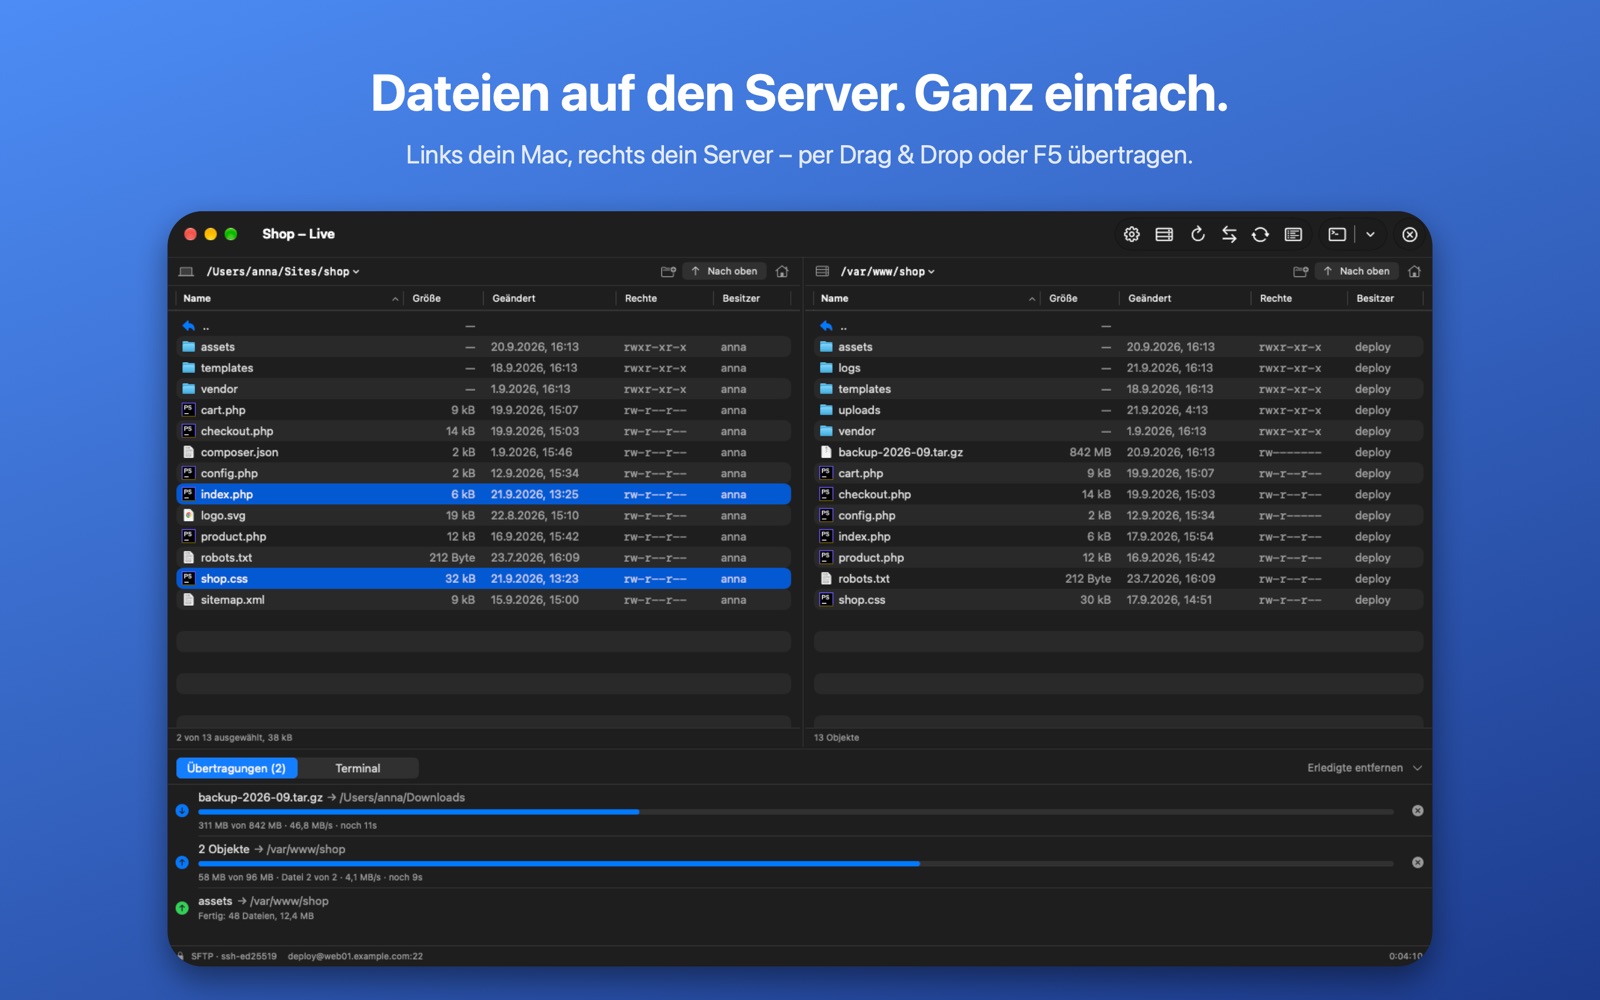Open the /Users/anna/Sites/shop path dropdown
The height and width of the screenshot is (1000, 1600).
pyautogui.click(x=283, y=272)
